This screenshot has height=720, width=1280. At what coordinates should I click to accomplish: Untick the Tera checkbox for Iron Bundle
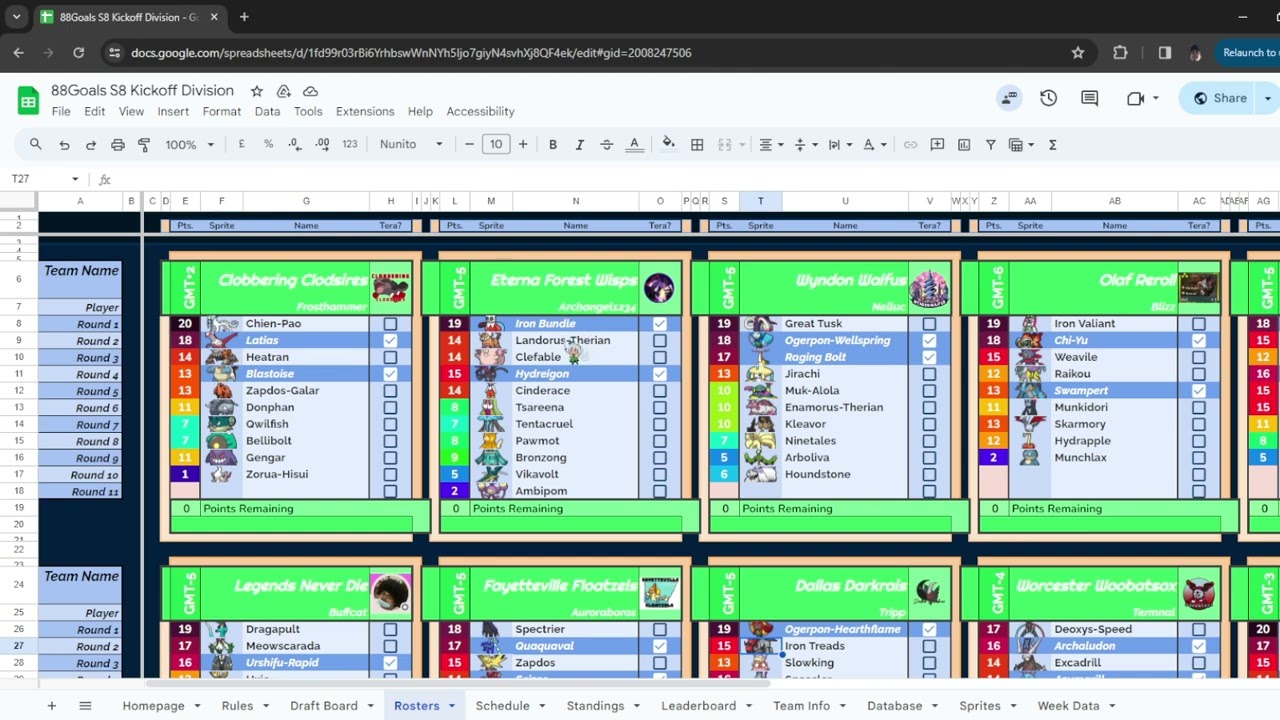pyautogui.click(x=660, y=324)
